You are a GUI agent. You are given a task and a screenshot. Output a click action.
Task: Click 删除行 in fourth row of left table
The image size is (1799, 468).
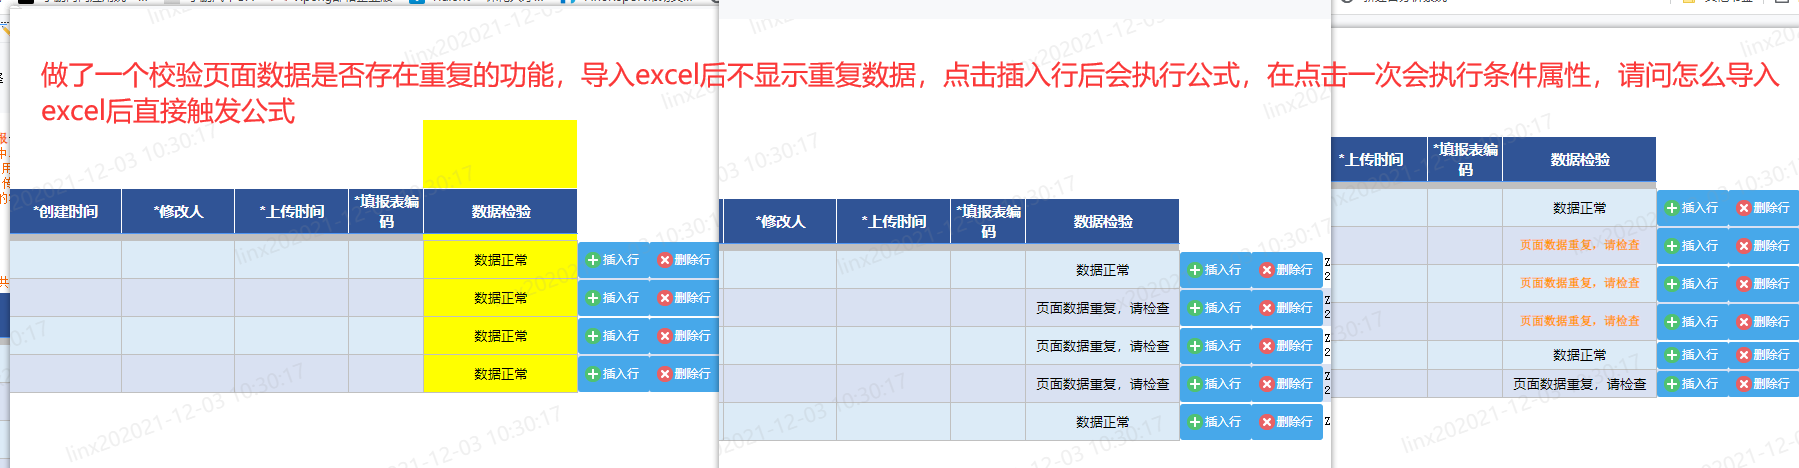[x=685, y=374]
